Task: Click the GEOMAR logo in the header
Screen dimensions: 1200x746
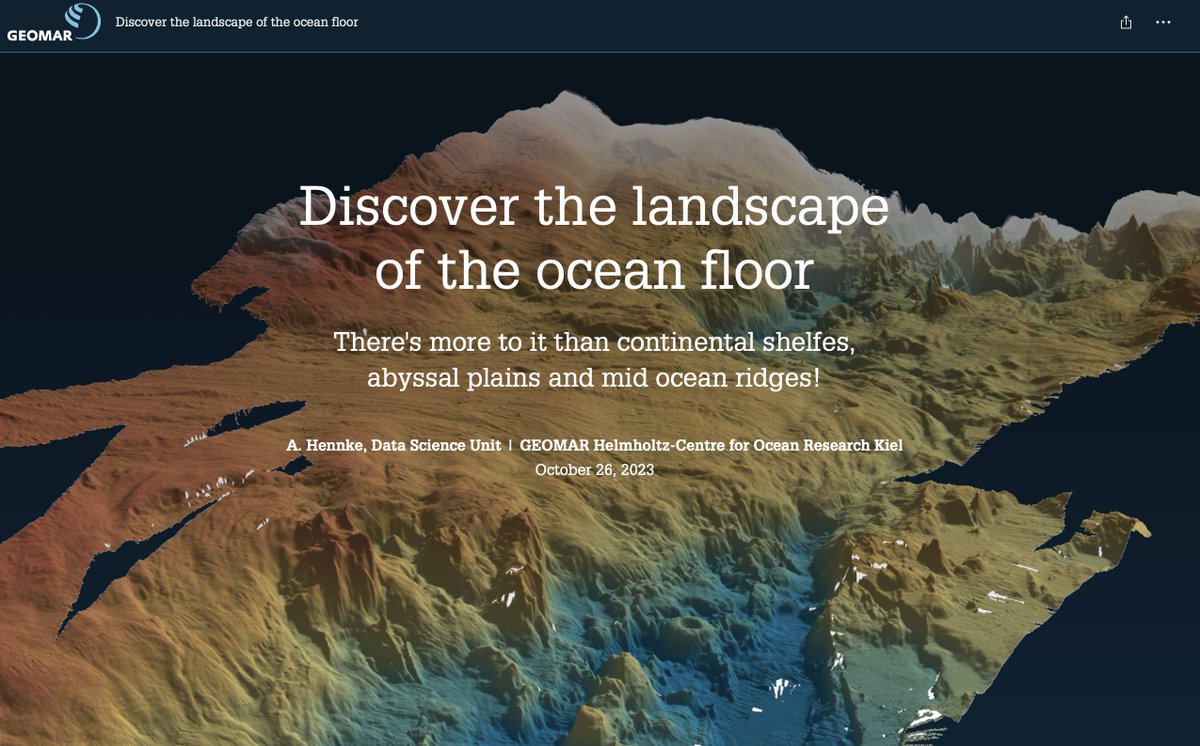Action: tap(53, 23)
